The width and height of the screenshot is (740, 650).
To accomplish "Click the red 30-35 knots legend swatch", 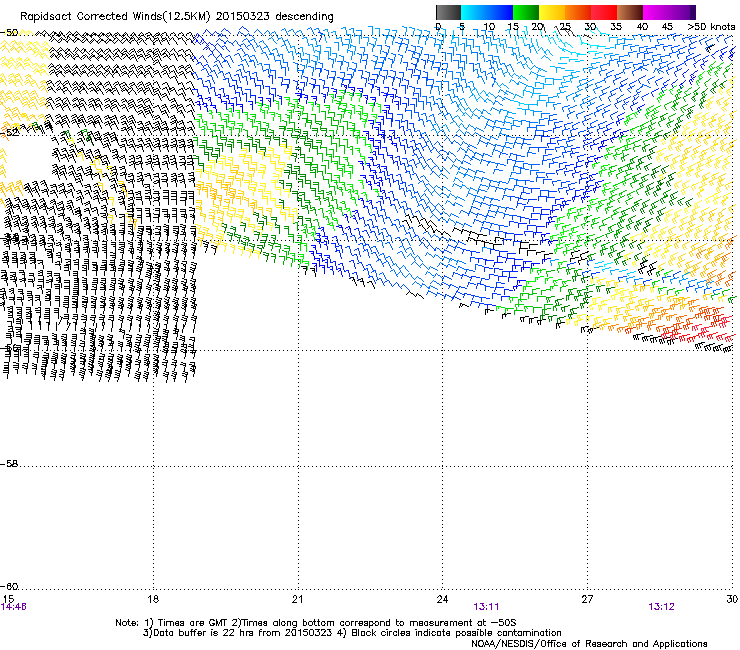I will [x=604, y=12].
